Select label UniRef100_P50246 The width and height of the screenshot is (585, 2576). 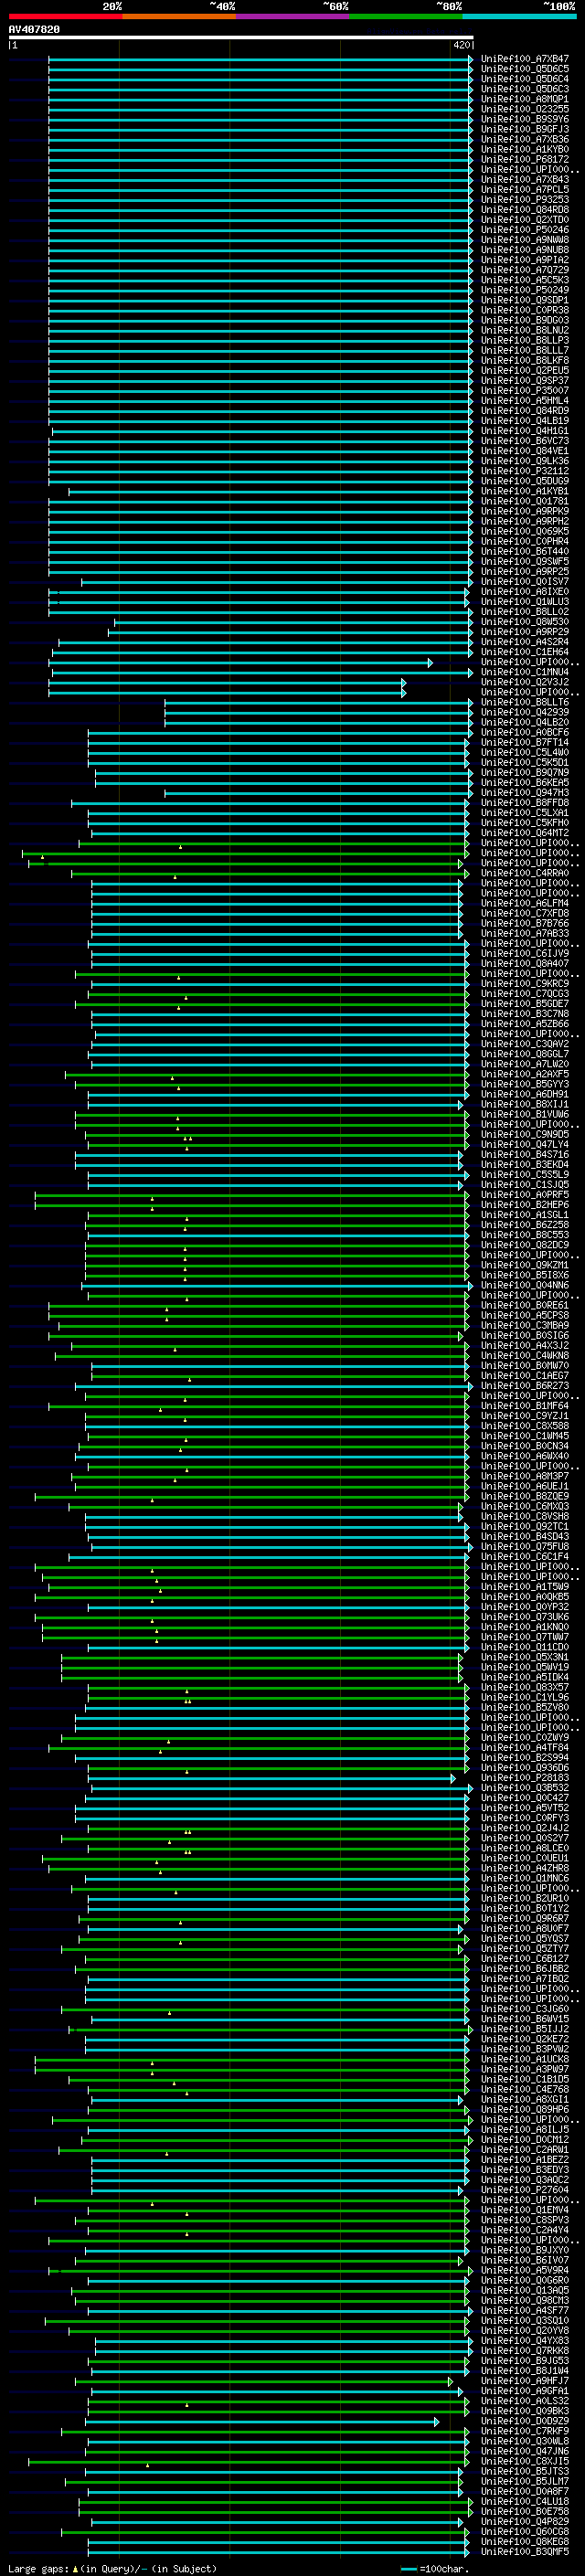525,230
